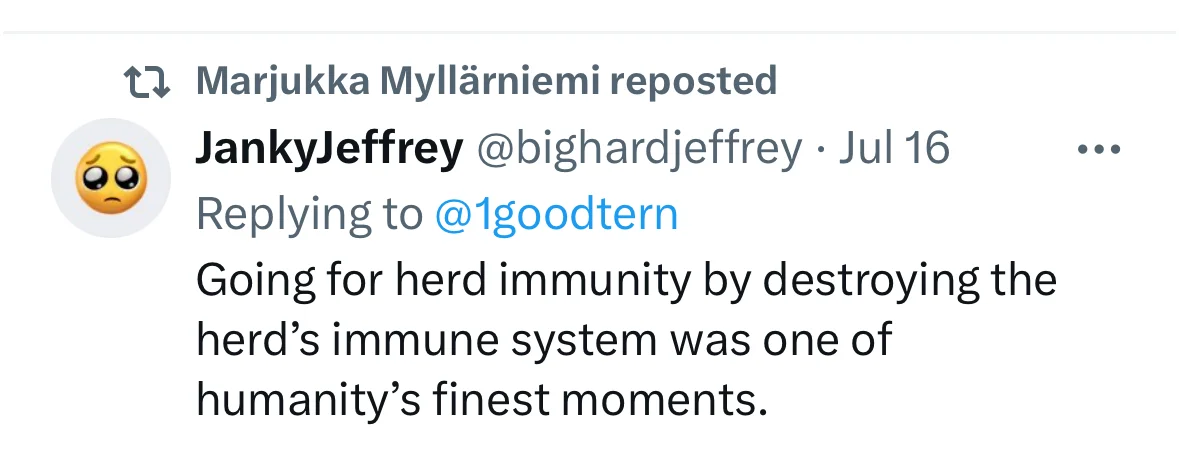The height and width of the screenshot is (473, 1179).
Task: Click the "Replying to" text
Action: 309,214
